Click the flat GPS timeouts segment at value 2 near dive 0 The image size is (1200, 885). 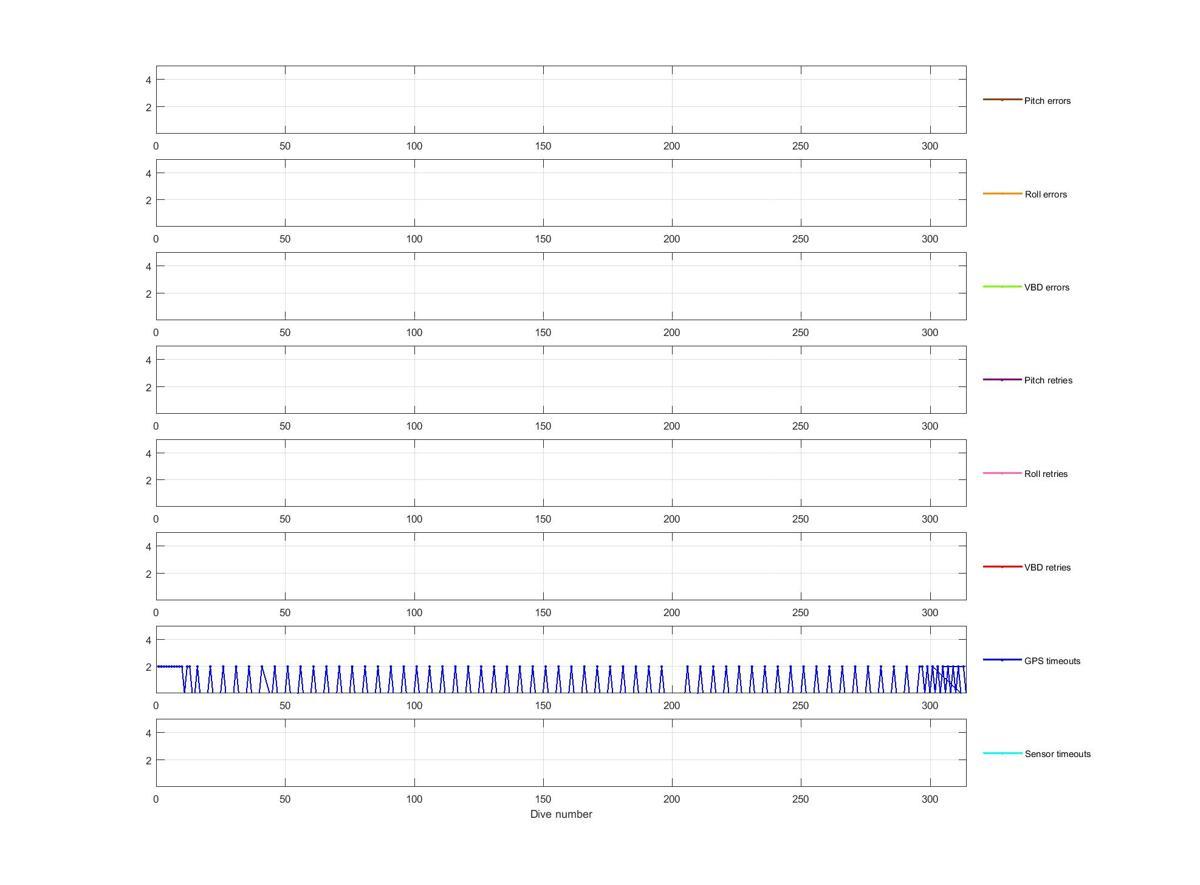coord(170,666)
